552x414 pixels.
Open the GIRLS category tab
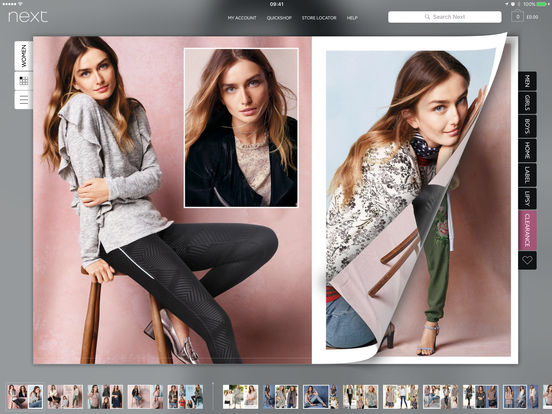coord(527,103)
